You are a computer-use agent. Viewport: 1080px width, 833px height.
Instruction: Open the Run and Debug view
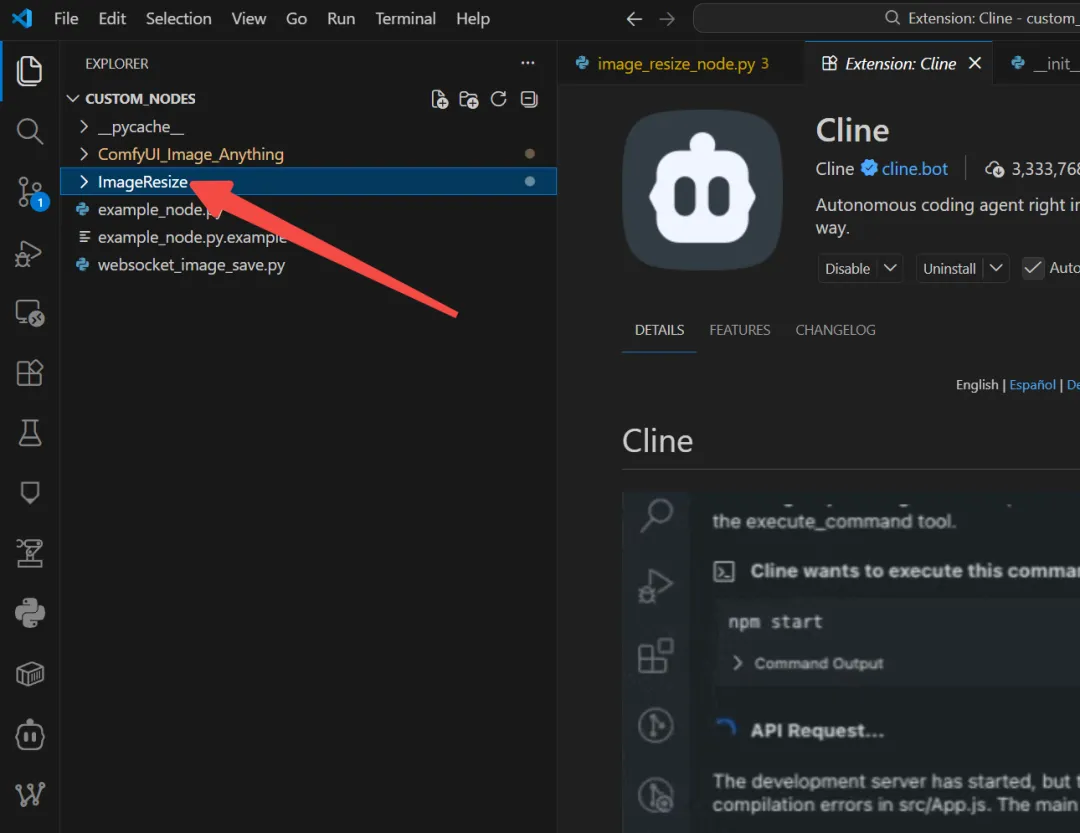(29, 254)
